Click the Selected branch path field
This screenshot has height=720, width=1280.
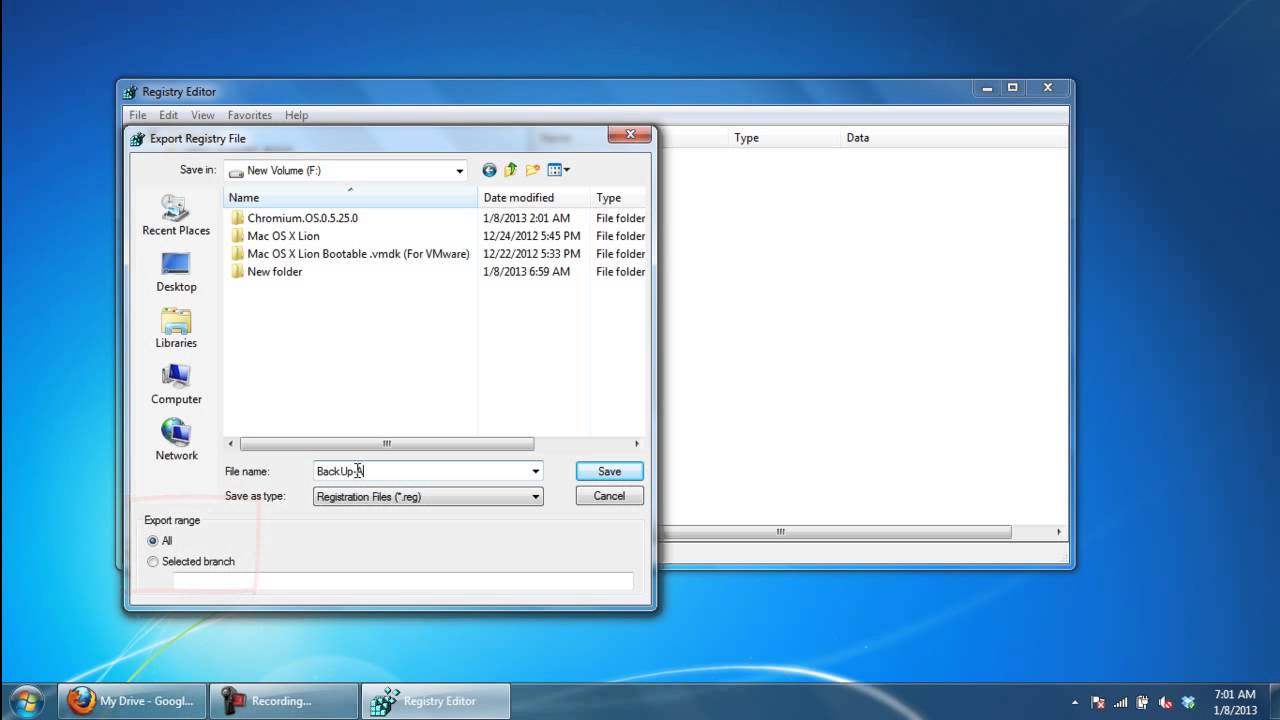point(403,581)
